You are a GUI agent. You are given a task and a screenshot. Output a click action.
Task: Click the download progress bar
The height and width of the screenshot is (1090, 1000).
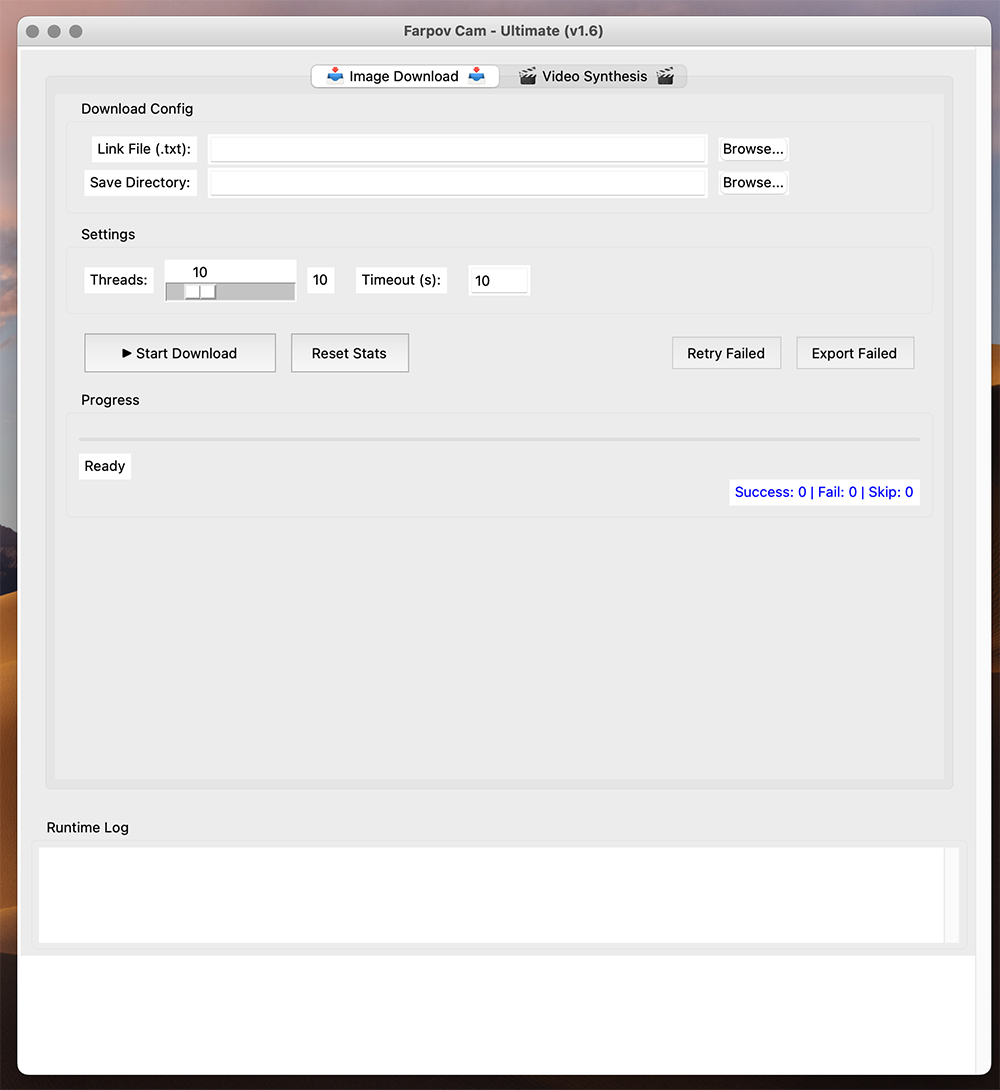point(499,439)
